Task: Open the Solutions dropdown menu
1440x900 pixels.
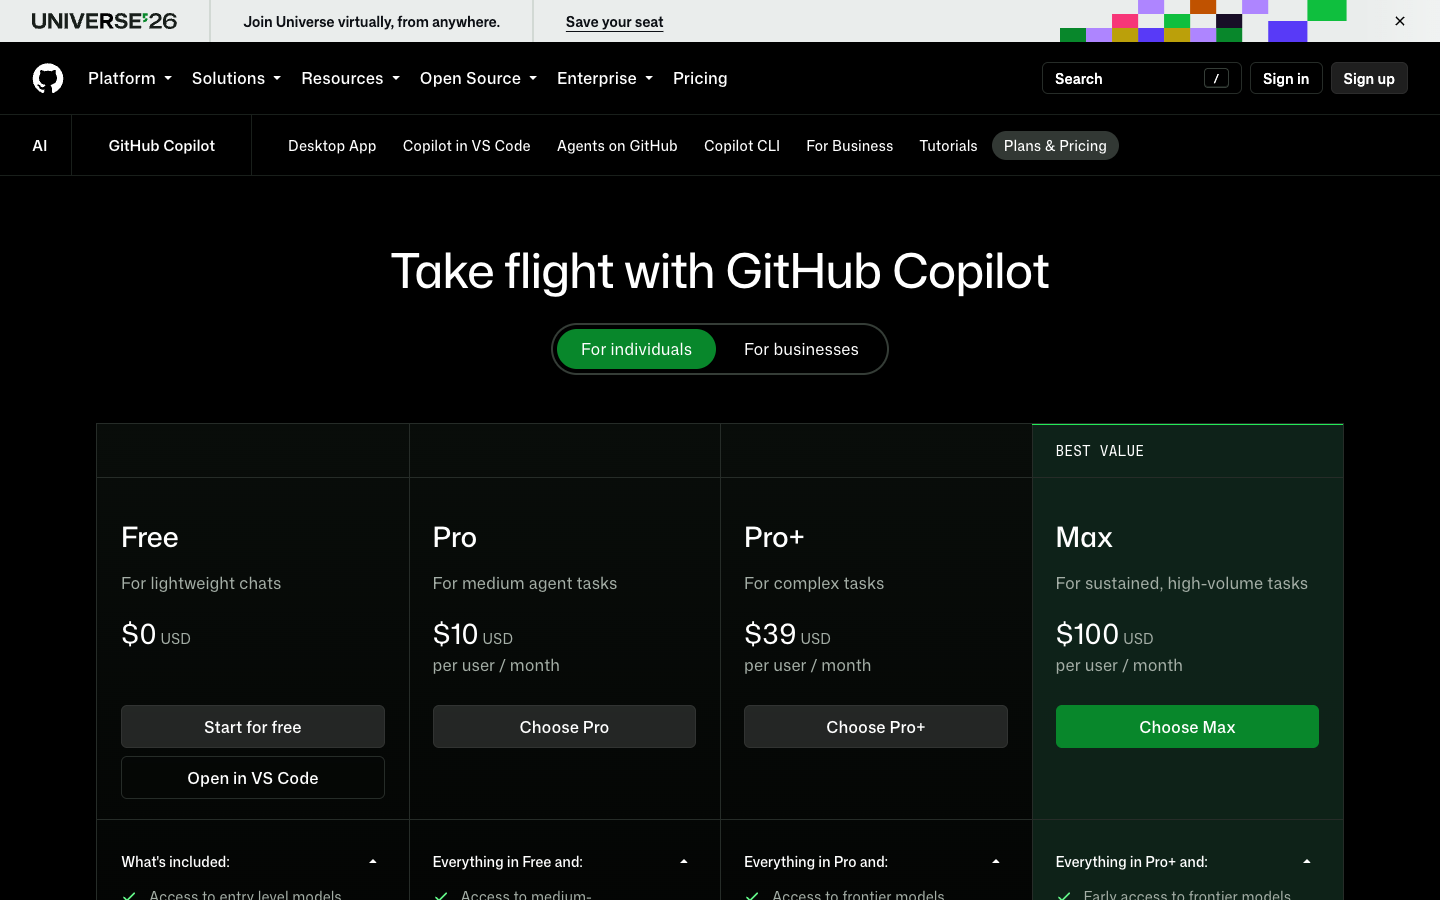Action: click(236, 78)
